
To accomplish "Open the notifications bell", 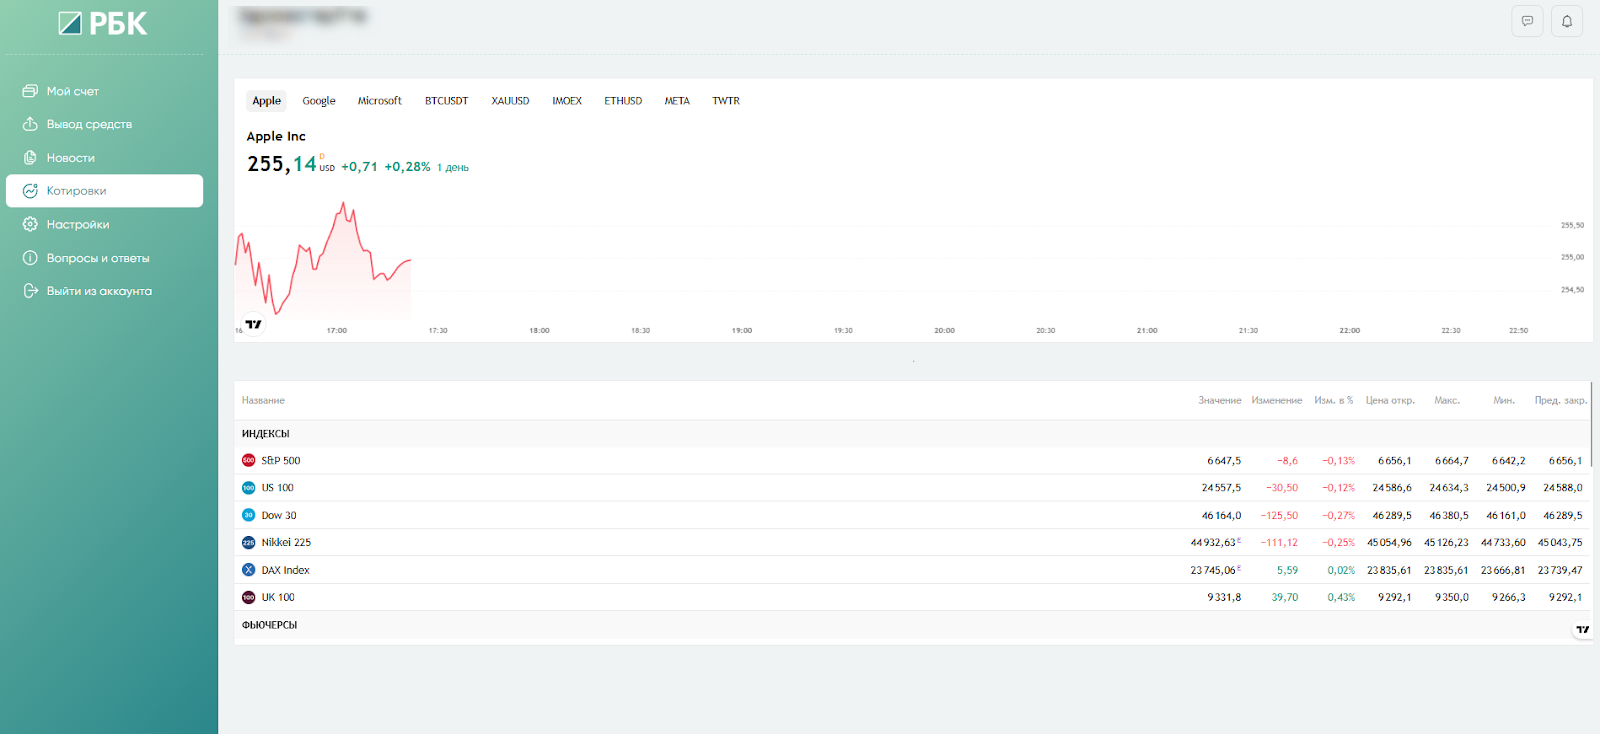I will [1567, 21].
